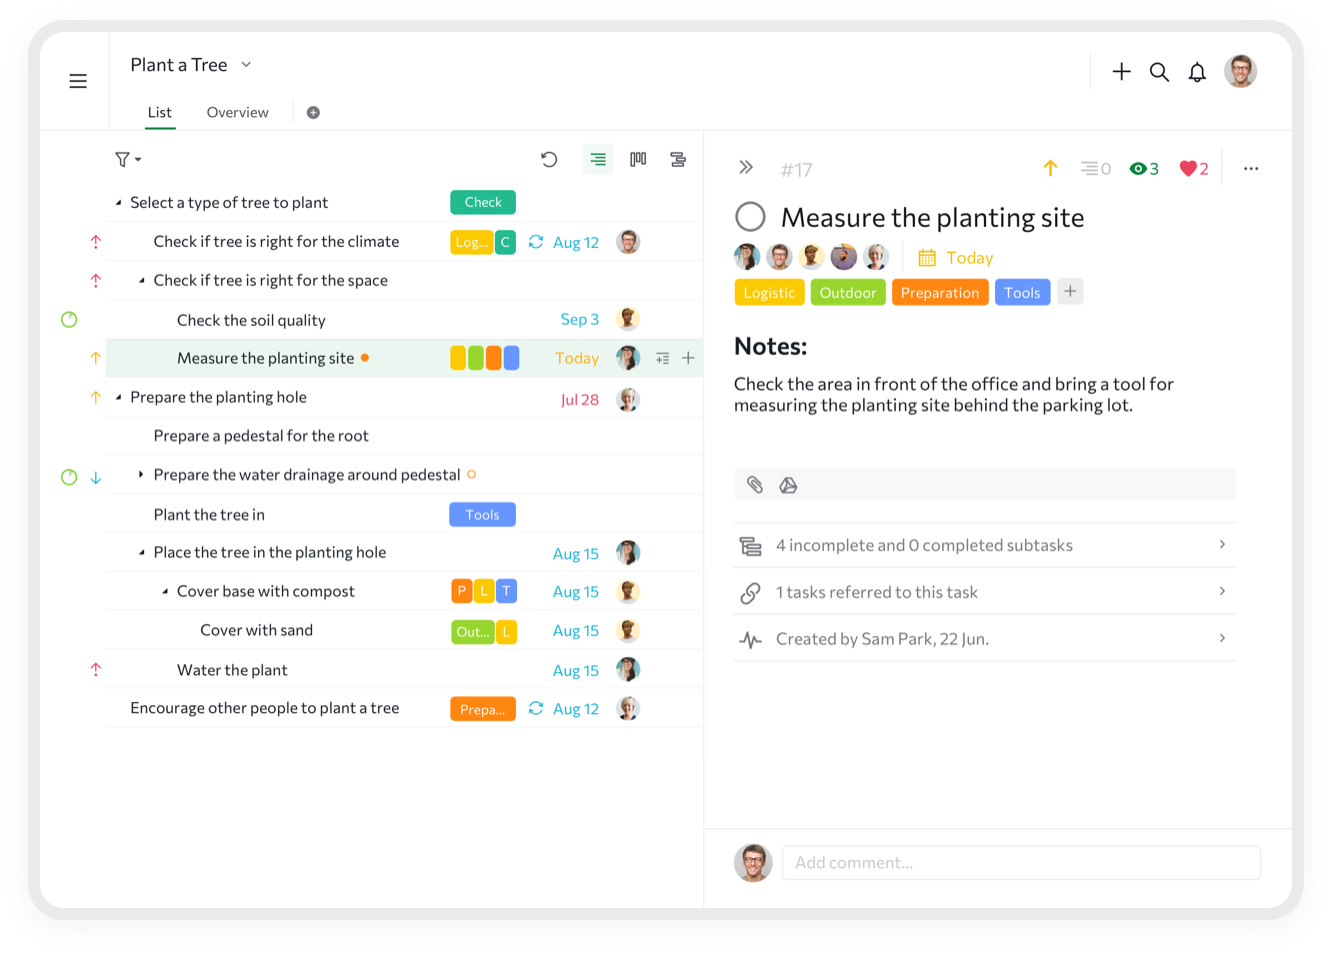This screenshot has height=956, width=1332.
Task: Switch to Gantt timeline view icon
Action: tap(678, 159)
